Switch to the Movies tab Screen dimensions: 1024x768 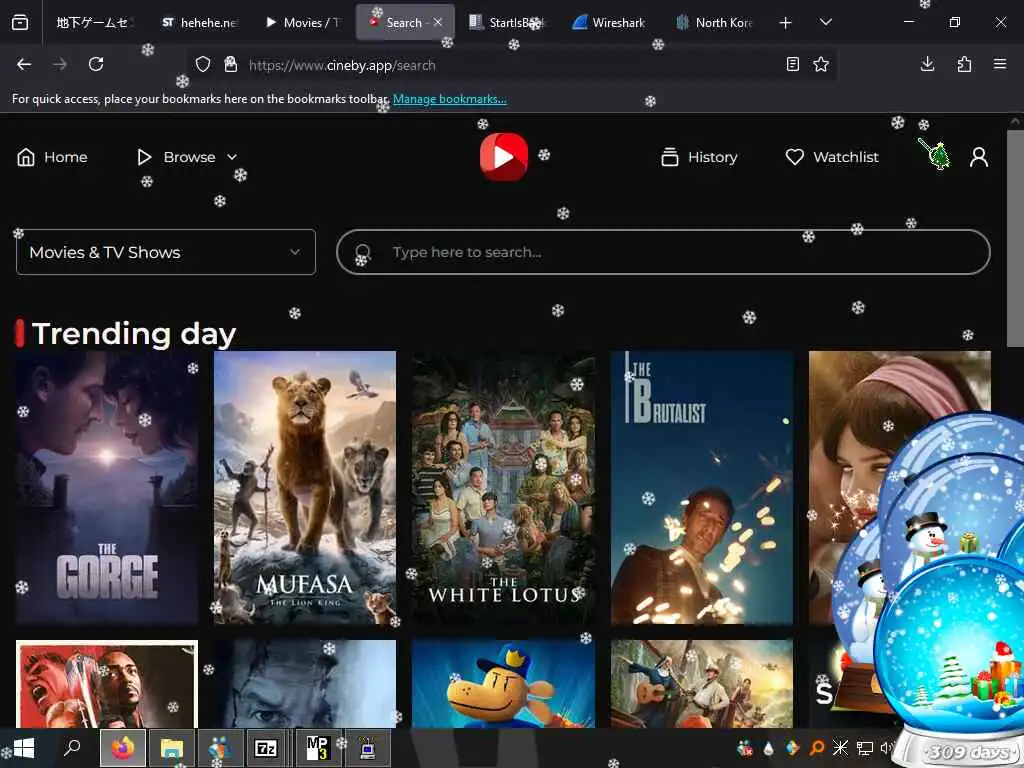303,22
